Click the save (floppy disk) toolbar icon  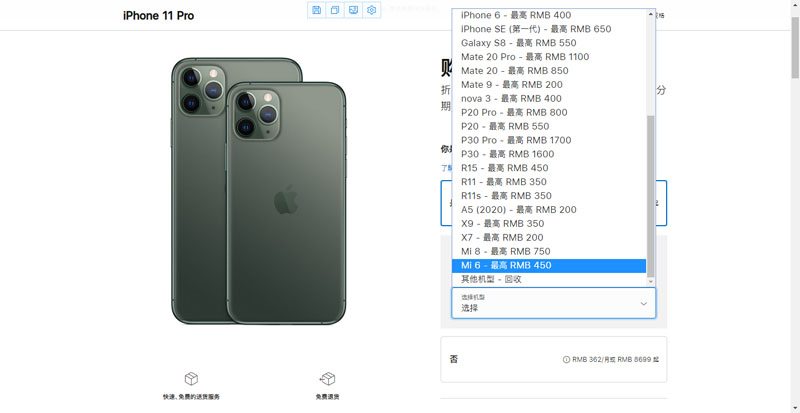click(x=316, y=10)
